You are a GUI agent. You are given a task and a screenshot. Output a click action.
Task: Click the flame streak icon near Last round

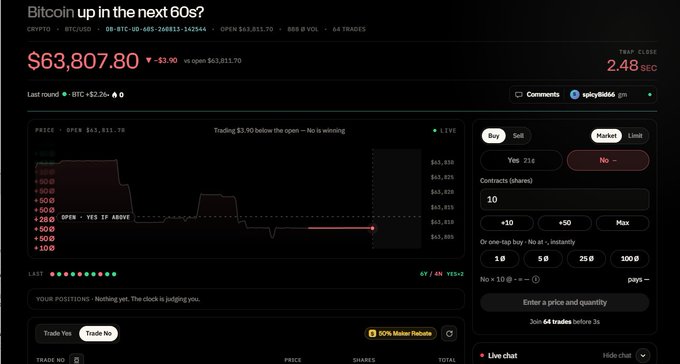pos(114,95)
